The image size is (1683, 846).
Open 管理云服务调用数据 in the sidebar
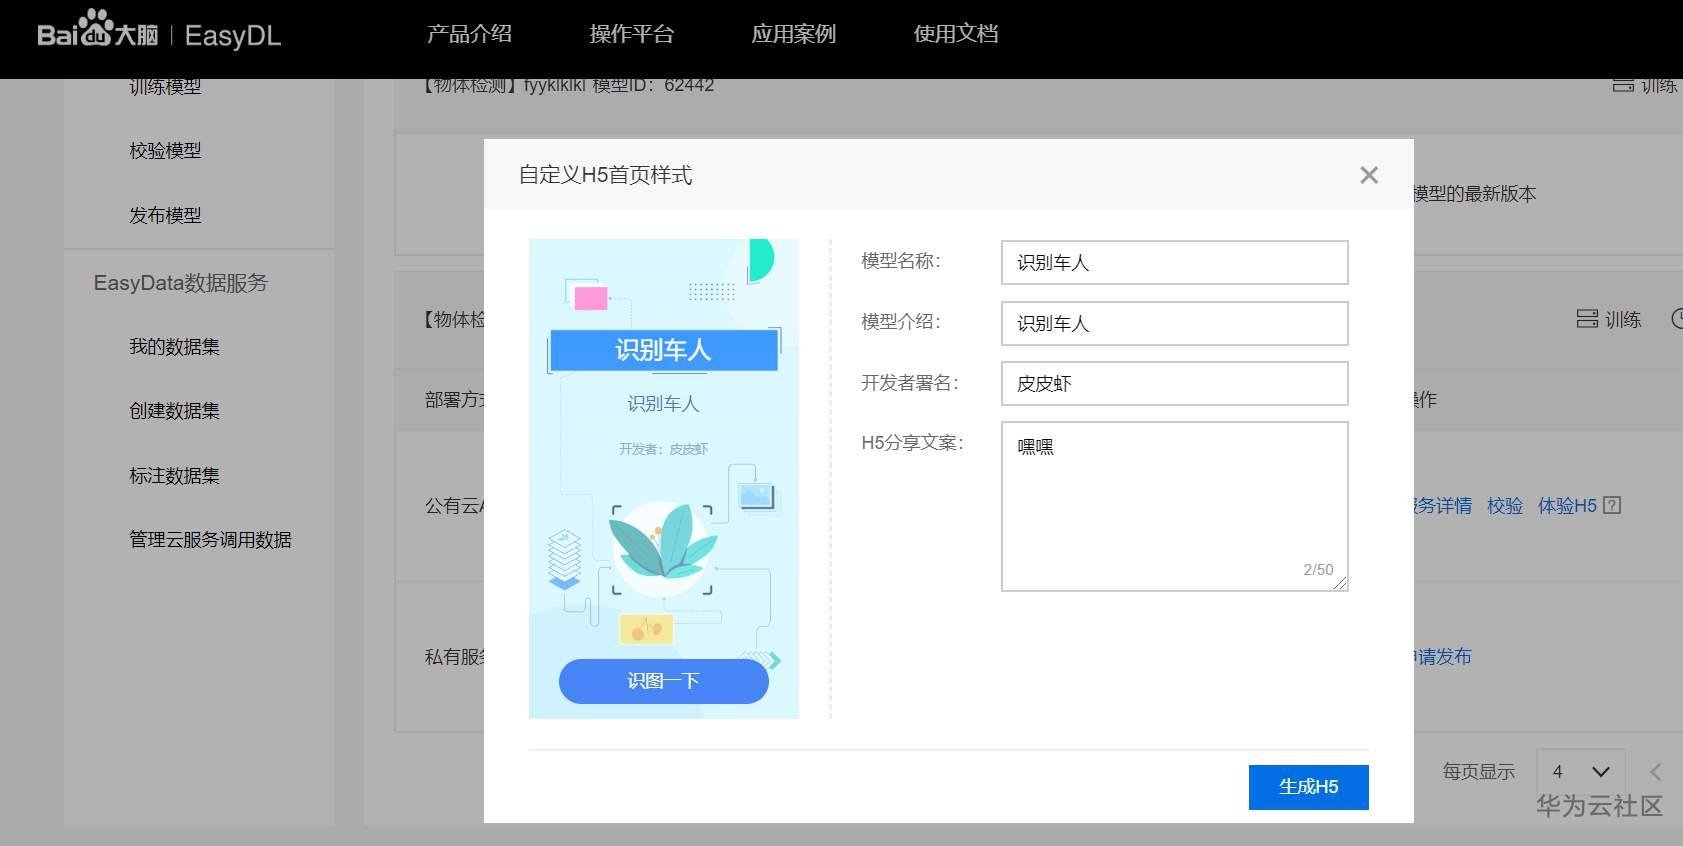coord(210,540)
